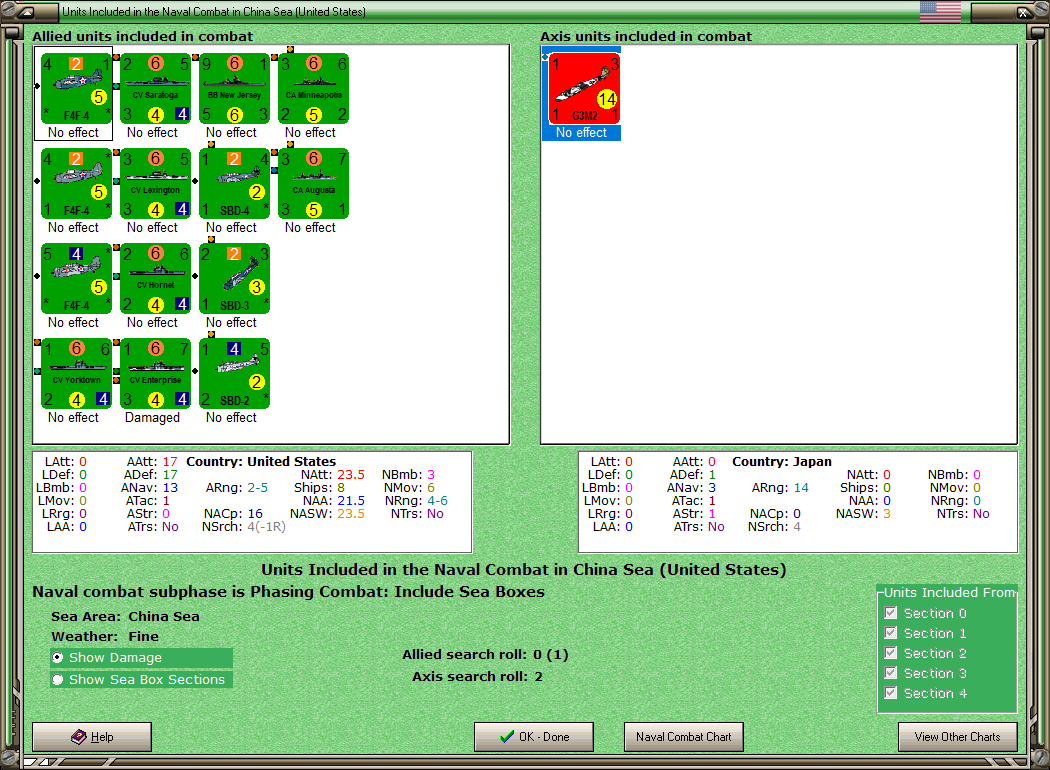Toggle the Section 3 checkbox

(x=891, y=673)
